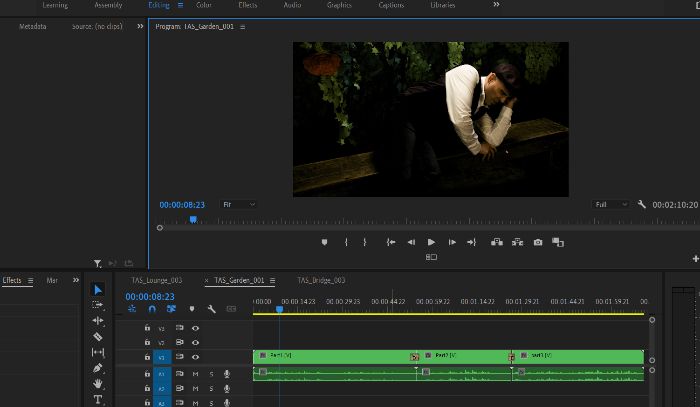Click the Go to In button
The image size is (700, 407).
click(x=391, y=242)
